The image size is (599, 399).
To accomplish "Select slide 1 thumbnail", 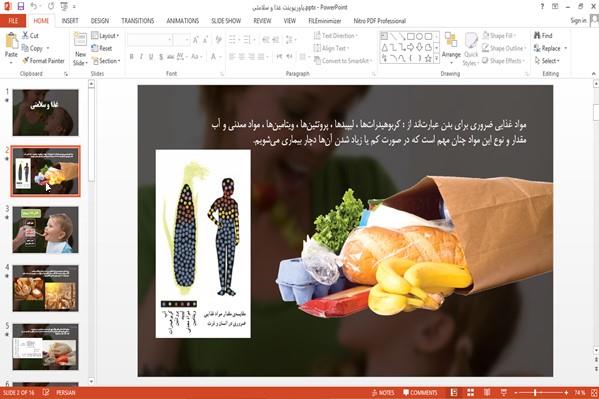I will tap(45, 113).
